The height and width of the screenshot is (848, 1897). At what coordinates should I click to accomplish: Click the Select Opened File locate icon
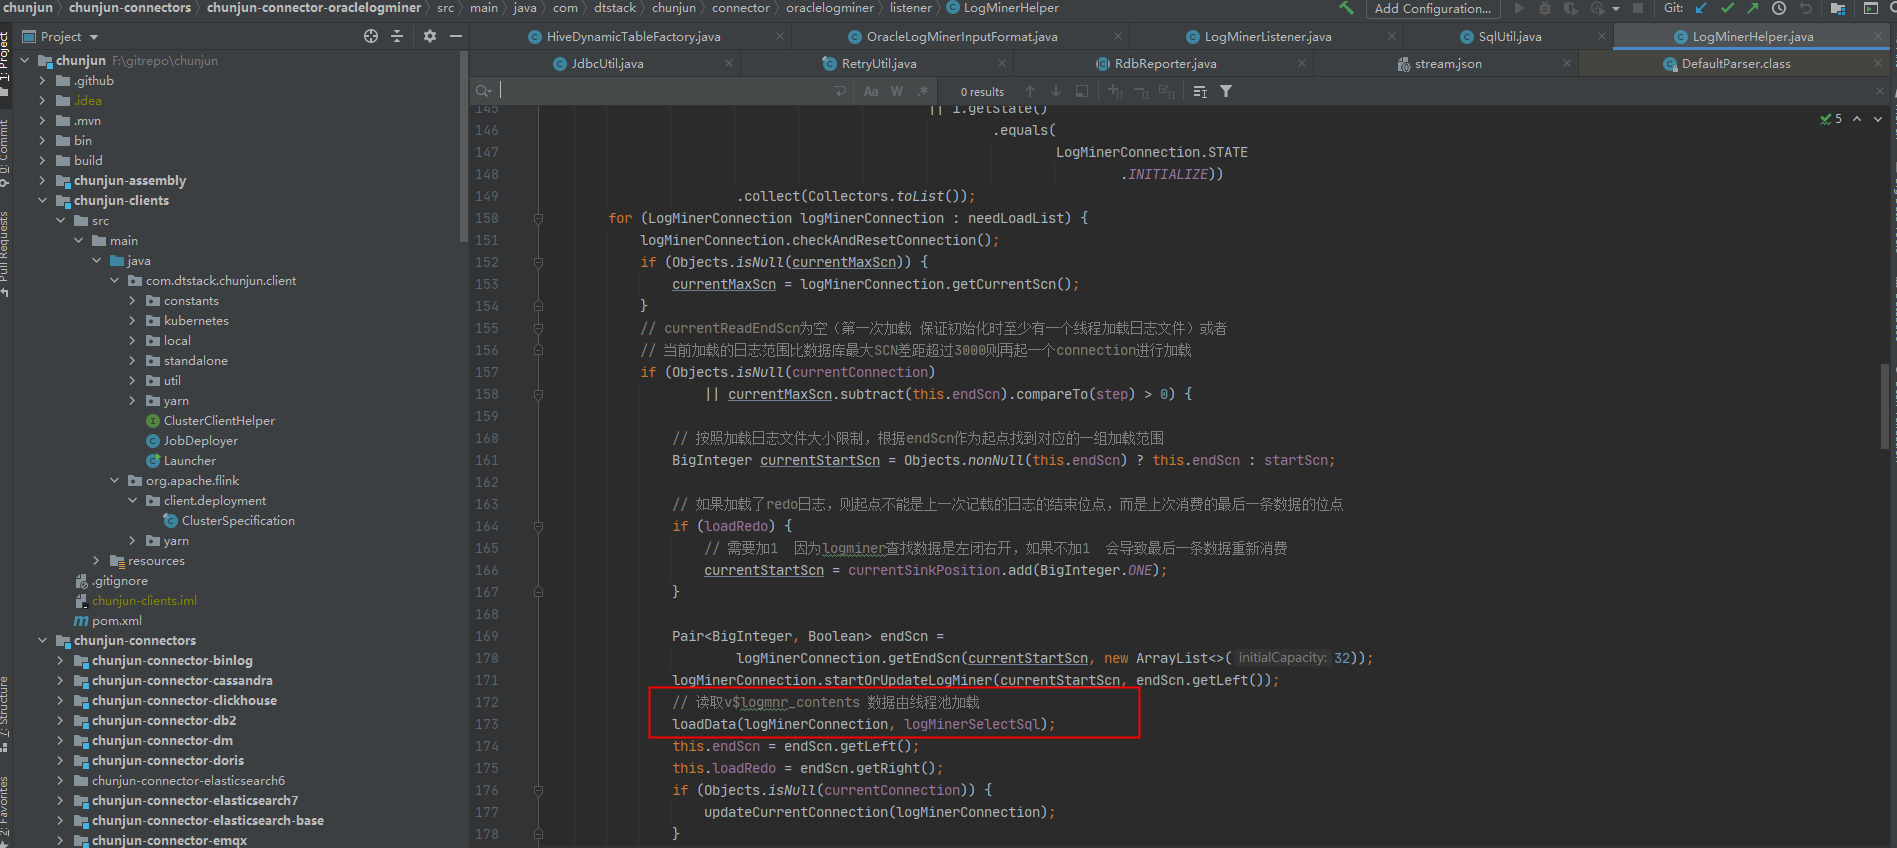[371, 36]
